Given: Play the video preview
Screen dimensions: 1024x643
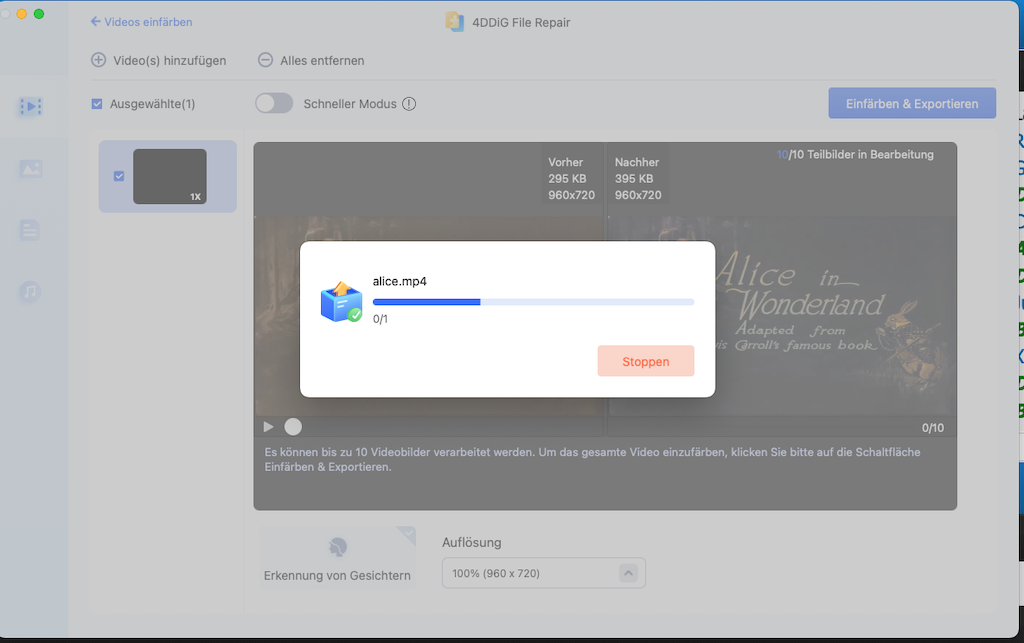Looking at the screenshot, I should 268,427.
